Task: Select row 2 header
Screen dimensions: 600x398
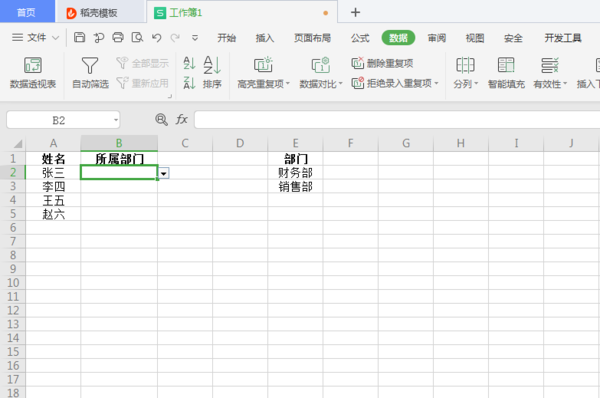Action: [x=13, y=172]
